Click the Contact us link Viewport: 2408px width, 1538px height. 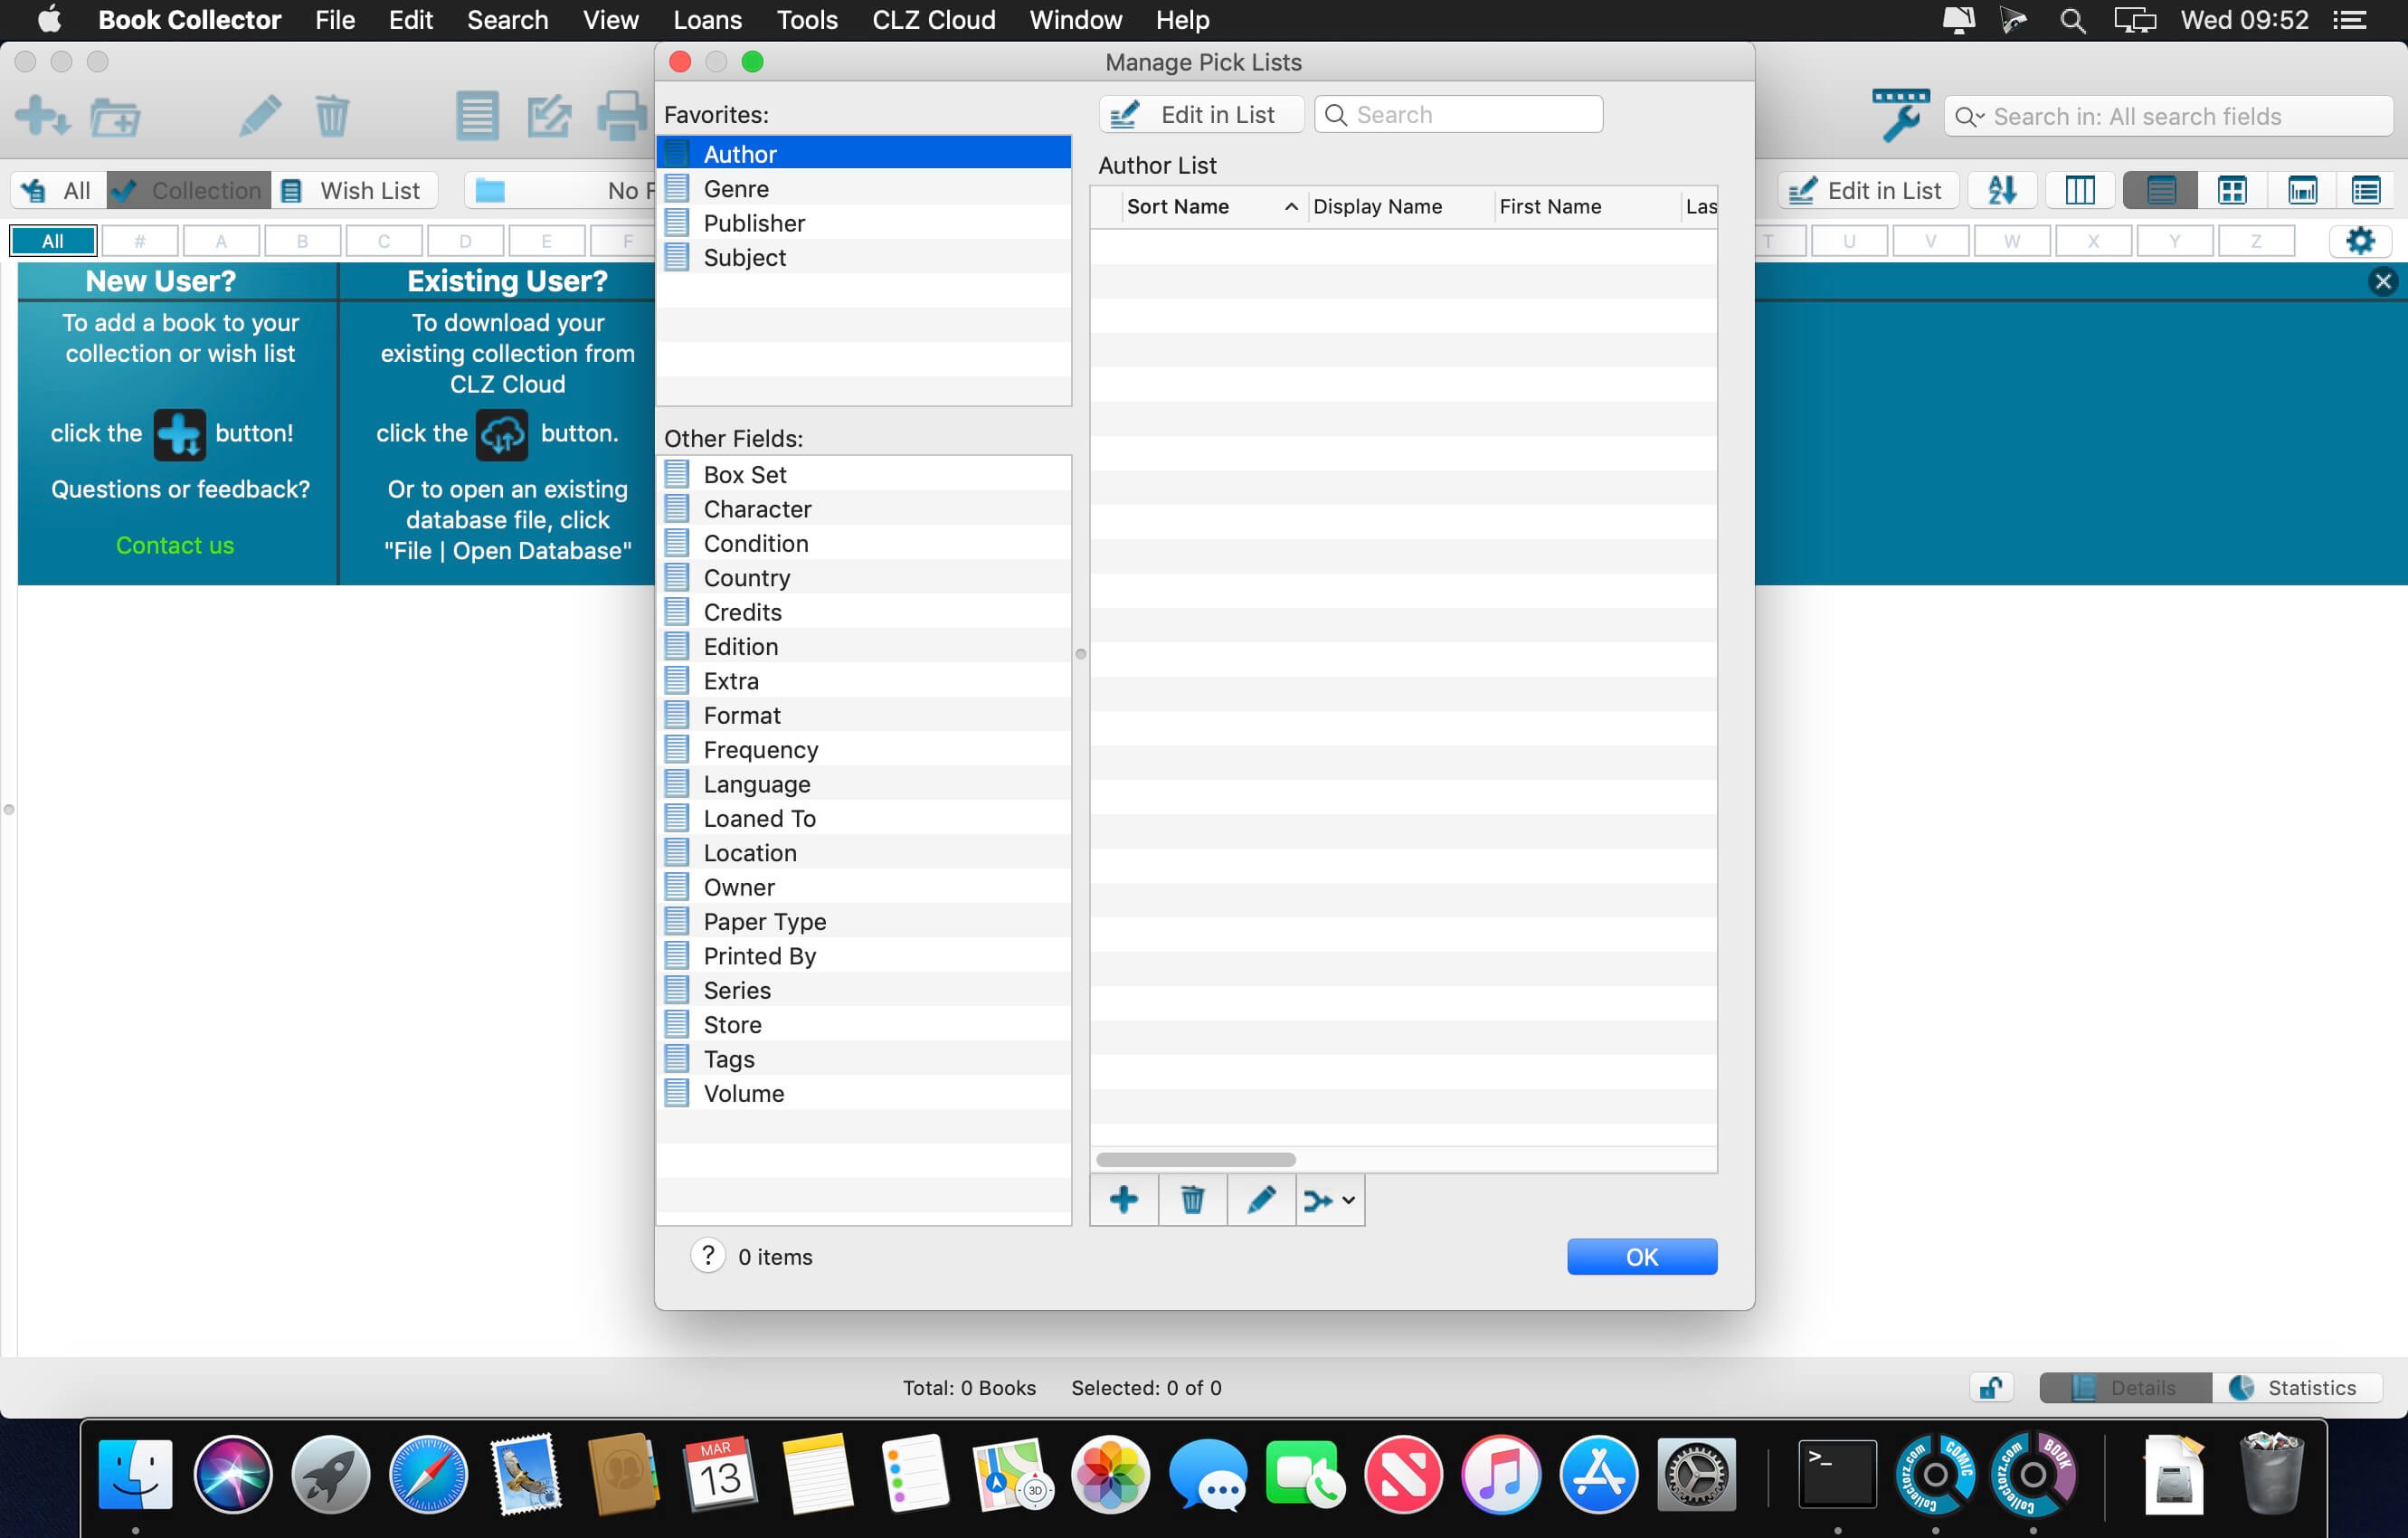[175, 545]
